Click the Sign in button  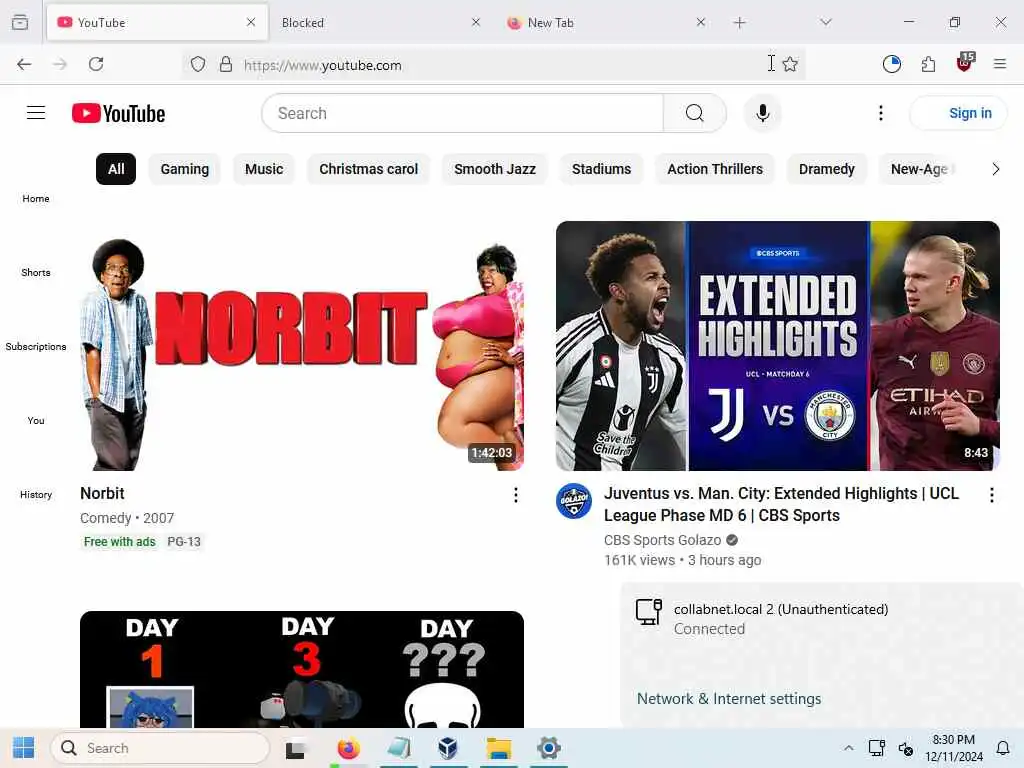(x=958, y=113)
